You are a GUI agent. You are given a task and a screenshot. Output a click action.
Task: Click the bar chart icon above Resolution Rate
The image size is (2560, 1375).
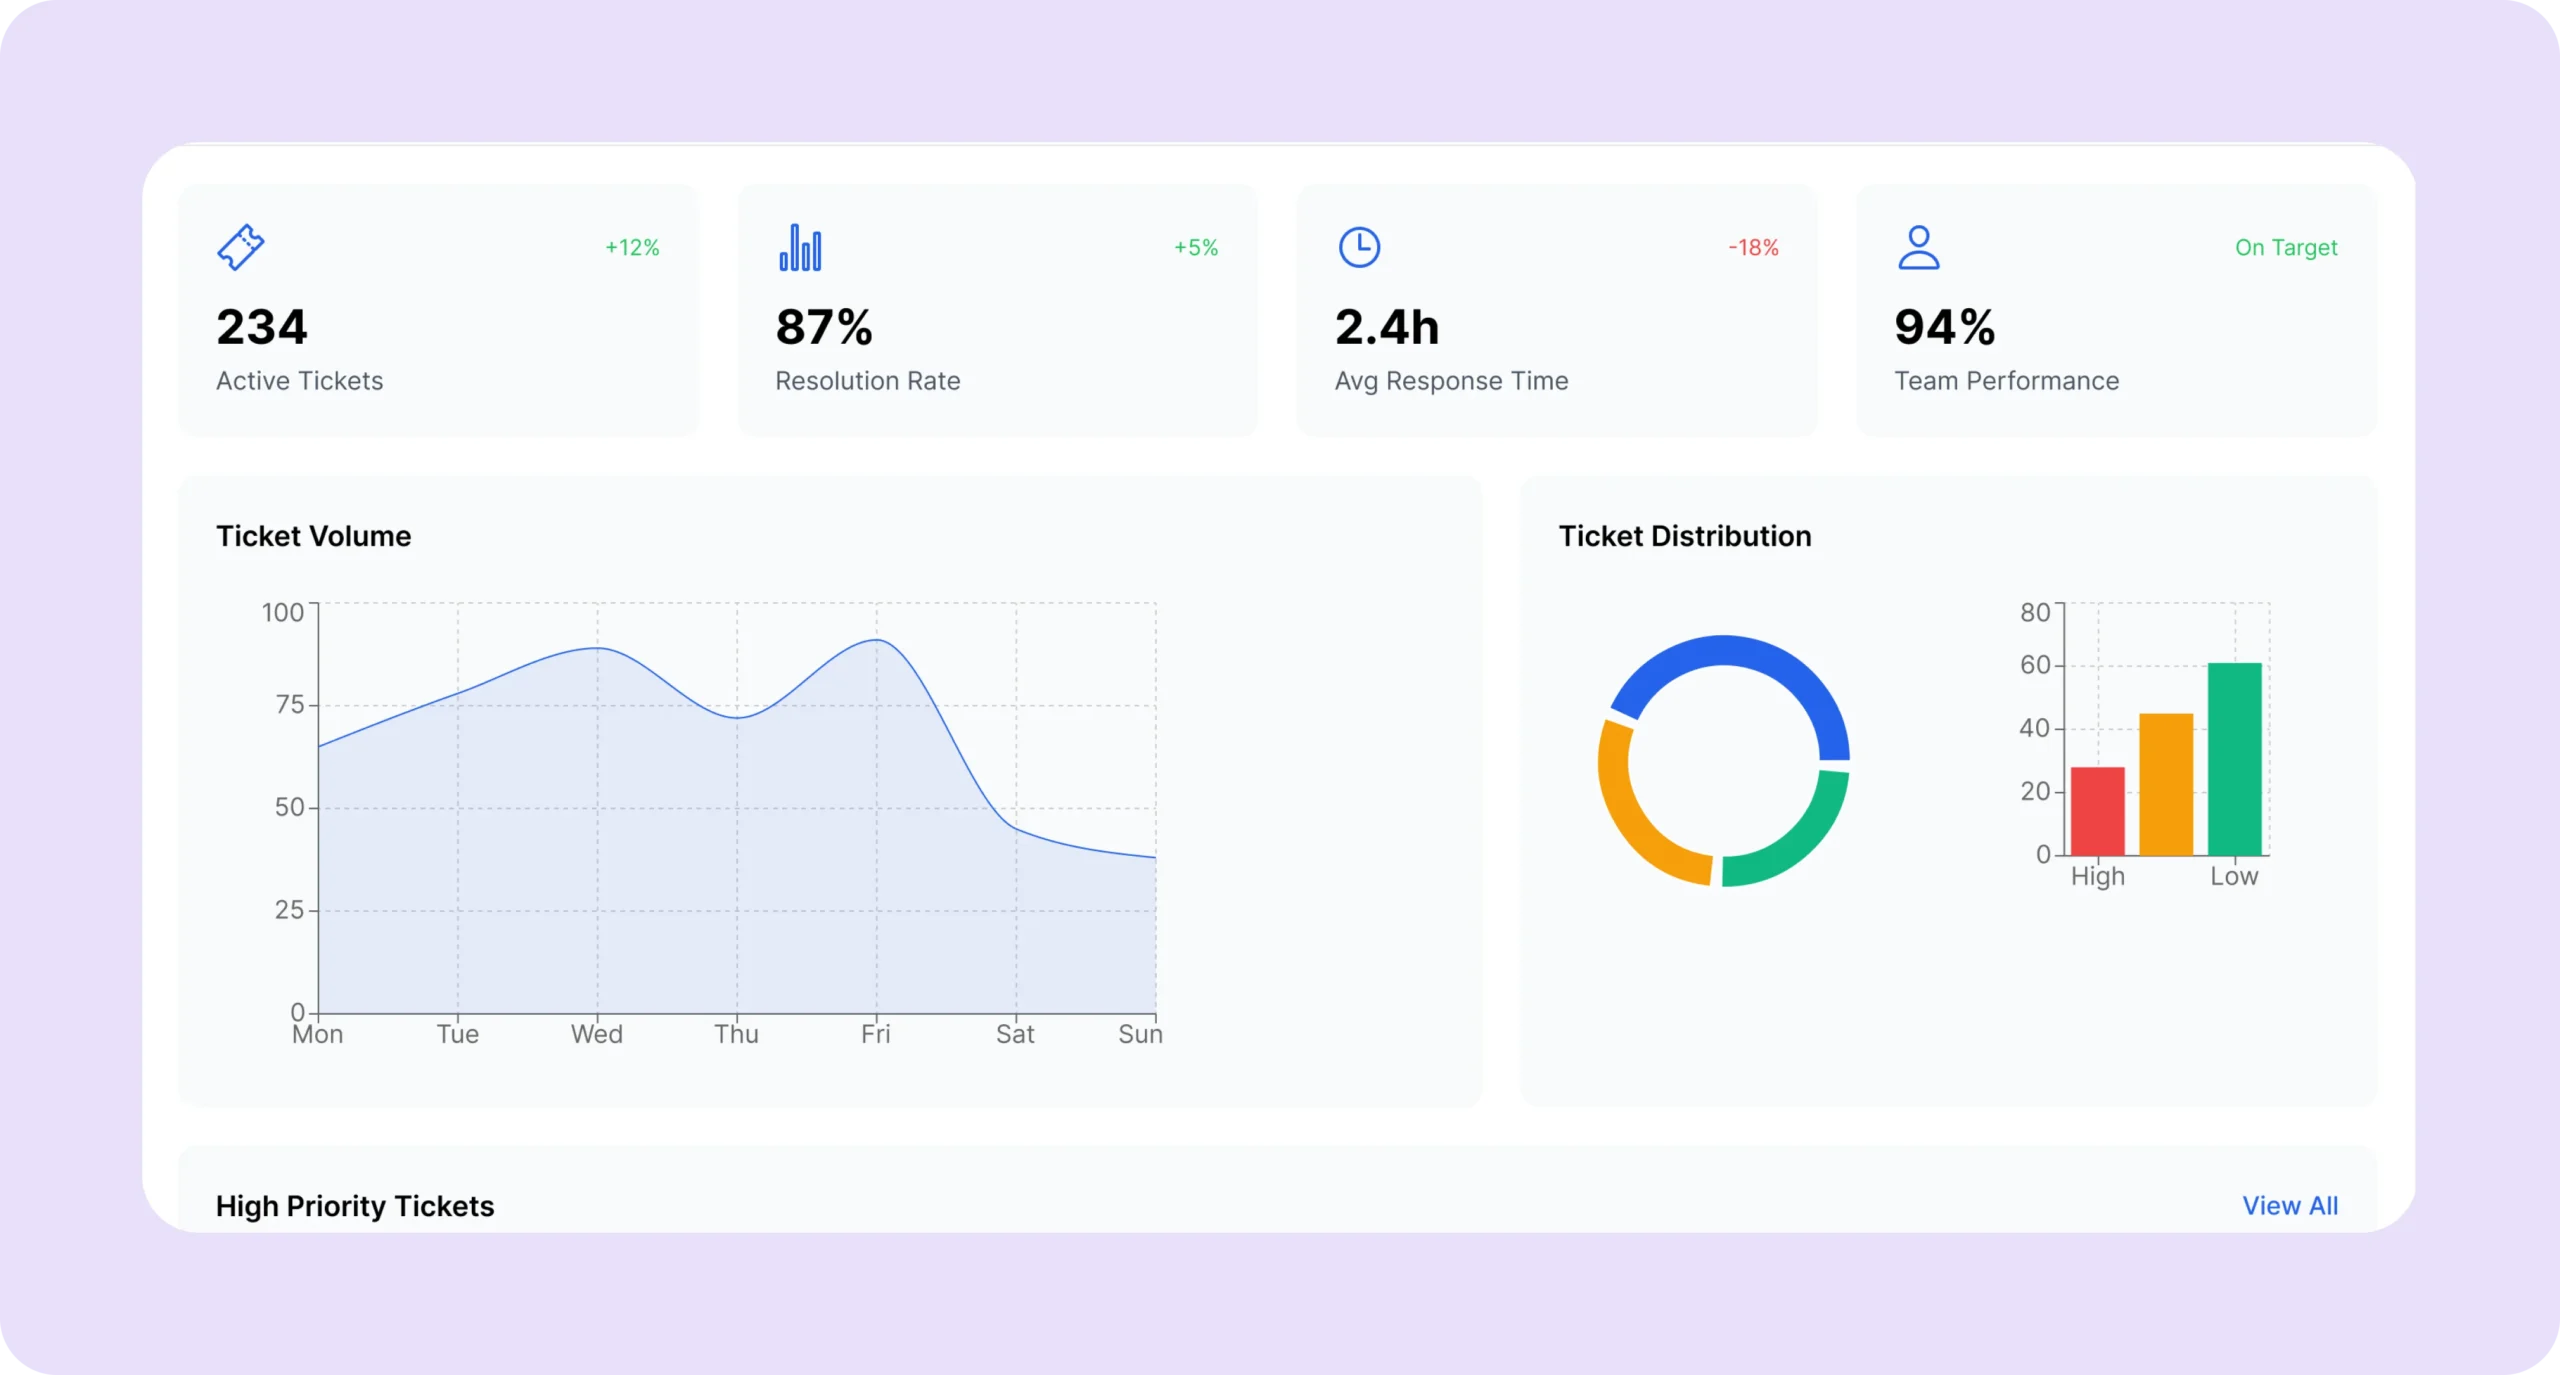tap(800, 247)
